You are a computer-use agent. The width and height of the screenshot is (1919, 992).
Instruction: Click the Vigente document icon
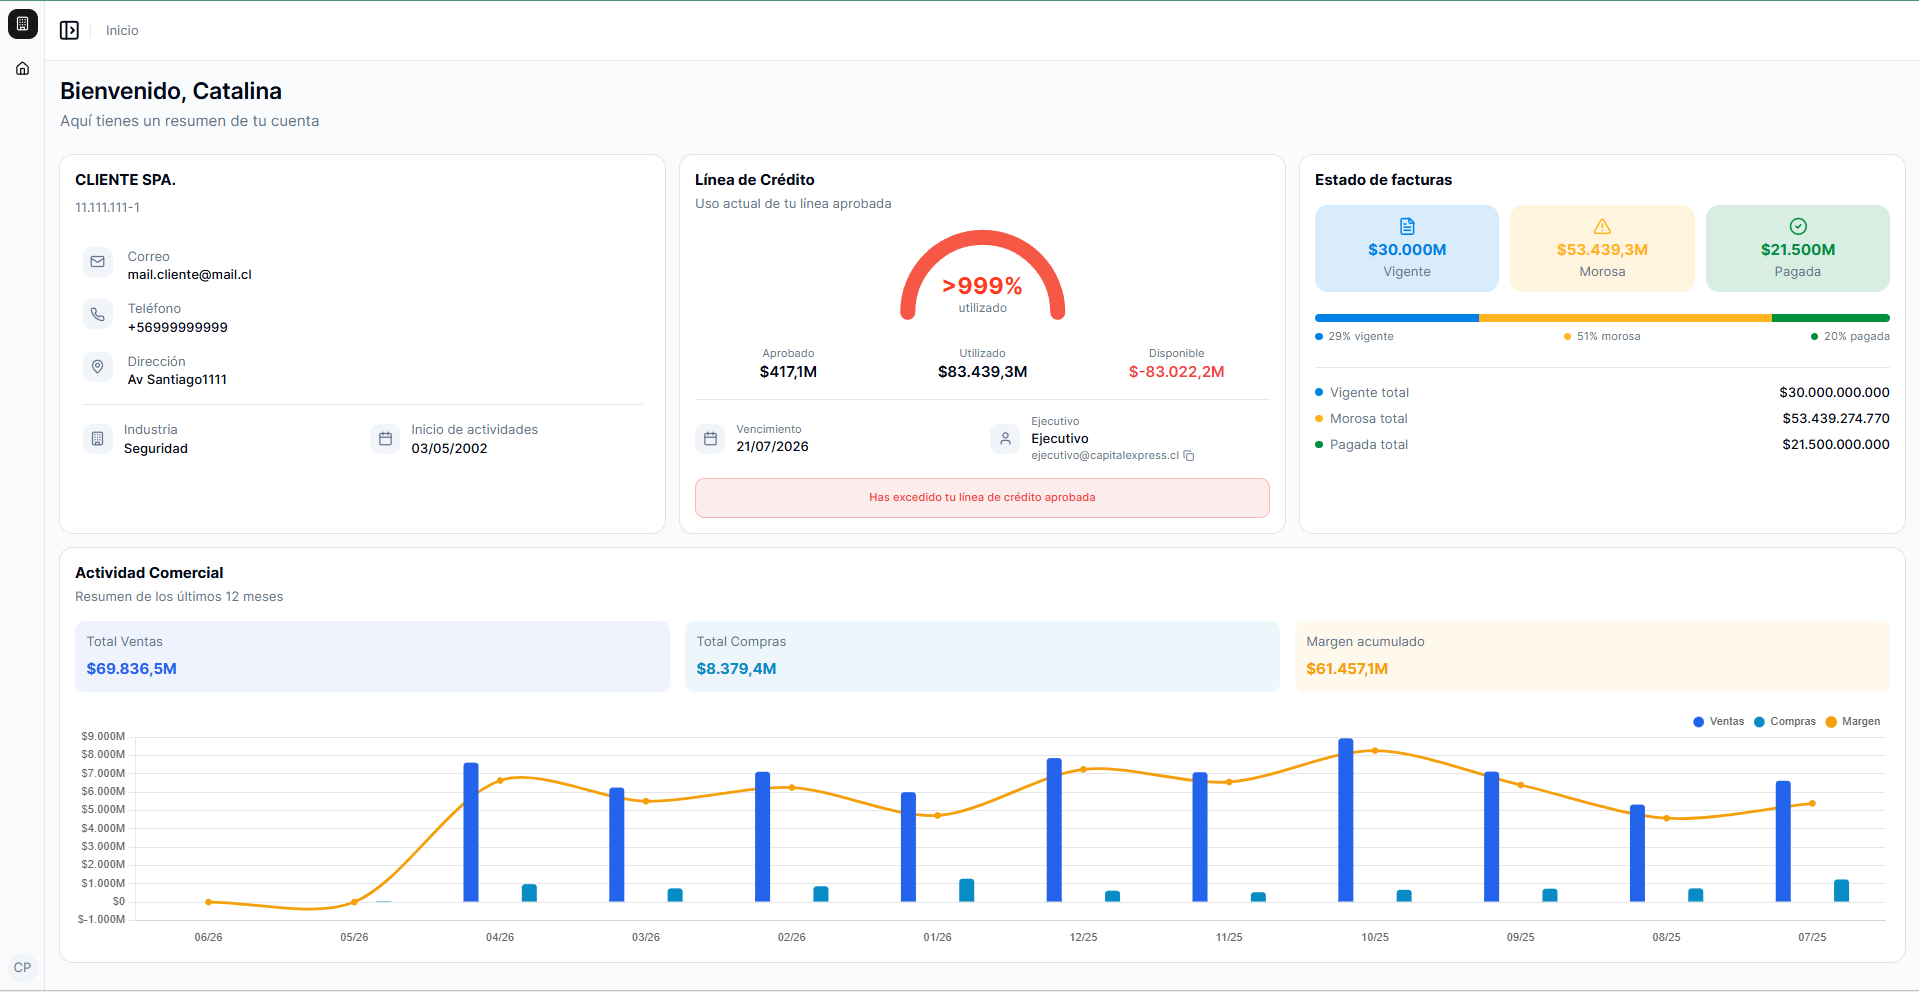(1407, 226)
